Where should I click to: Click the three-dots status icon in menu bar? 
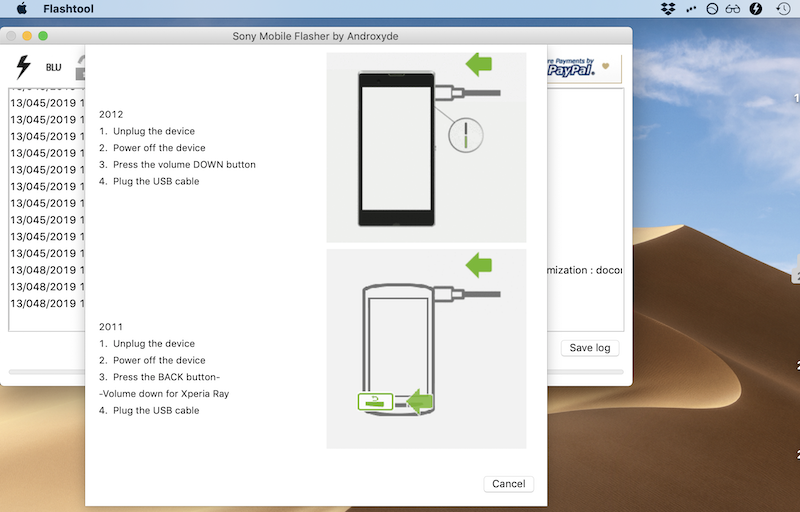pyautogui.click(x=690, y=9)
